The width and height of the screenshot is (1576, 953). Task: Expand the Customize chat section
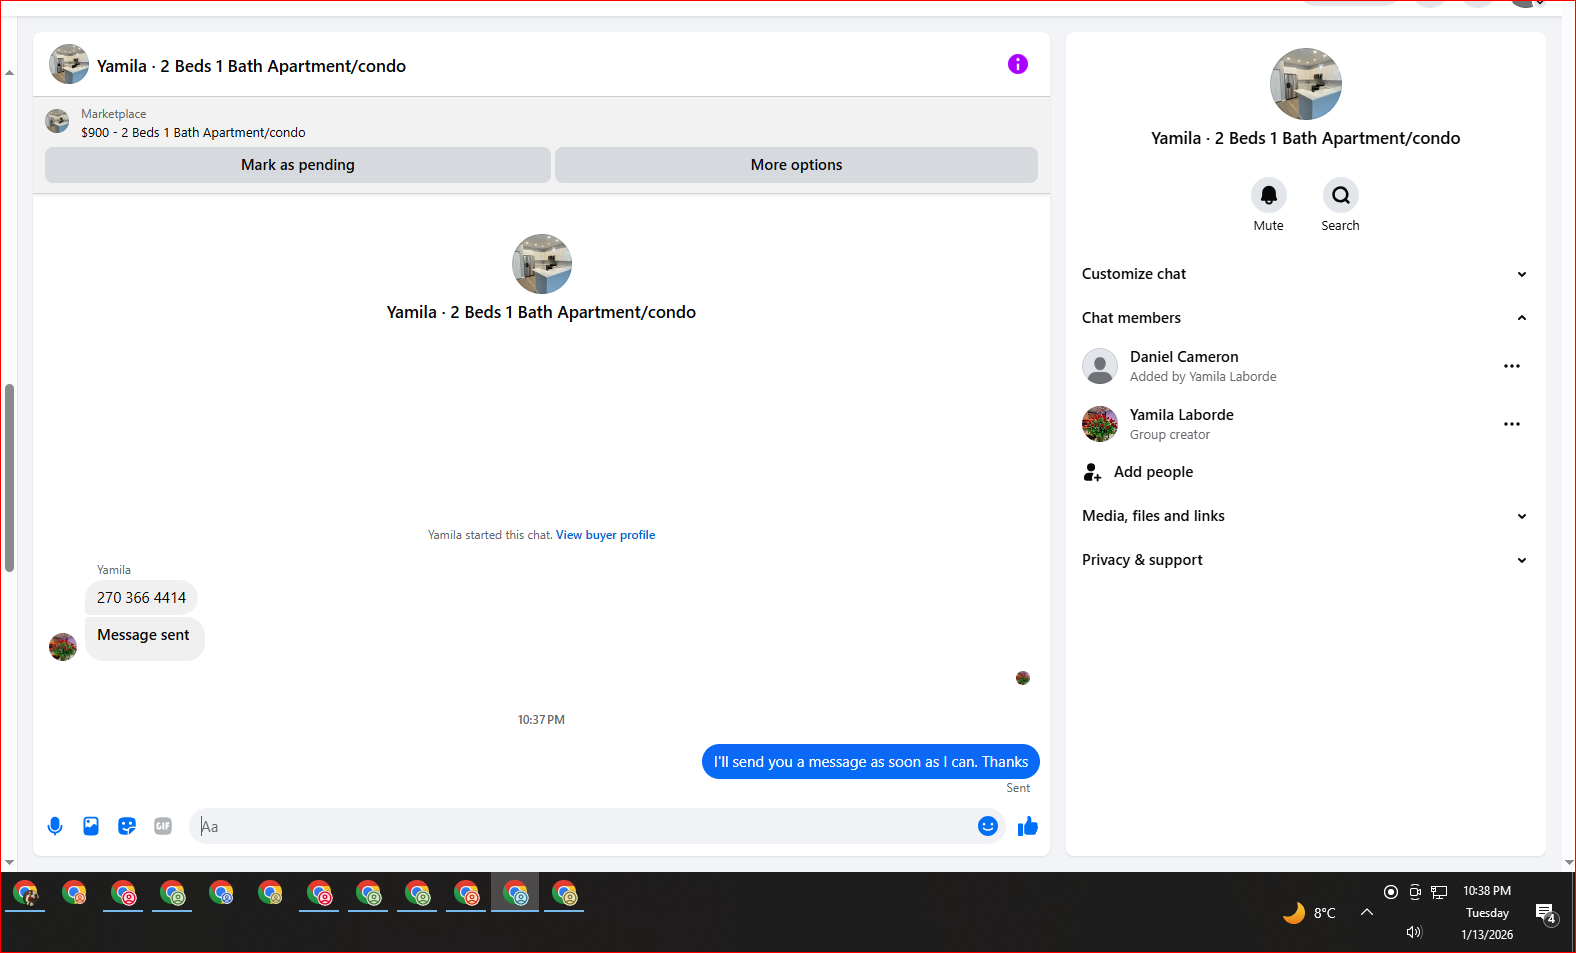(x=1305, y=274)
